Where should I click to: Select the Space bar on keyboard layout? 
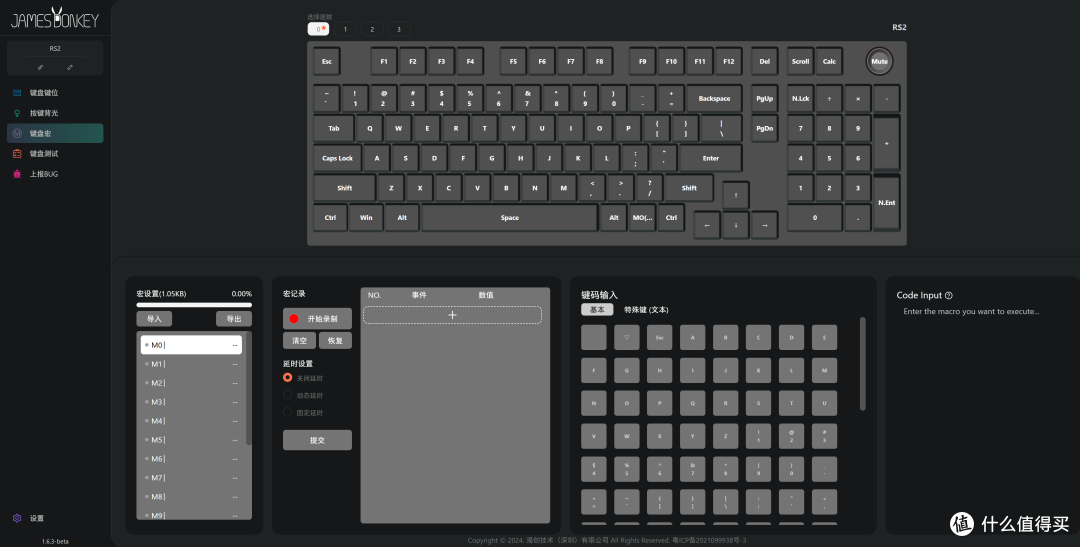coord(510,218)
